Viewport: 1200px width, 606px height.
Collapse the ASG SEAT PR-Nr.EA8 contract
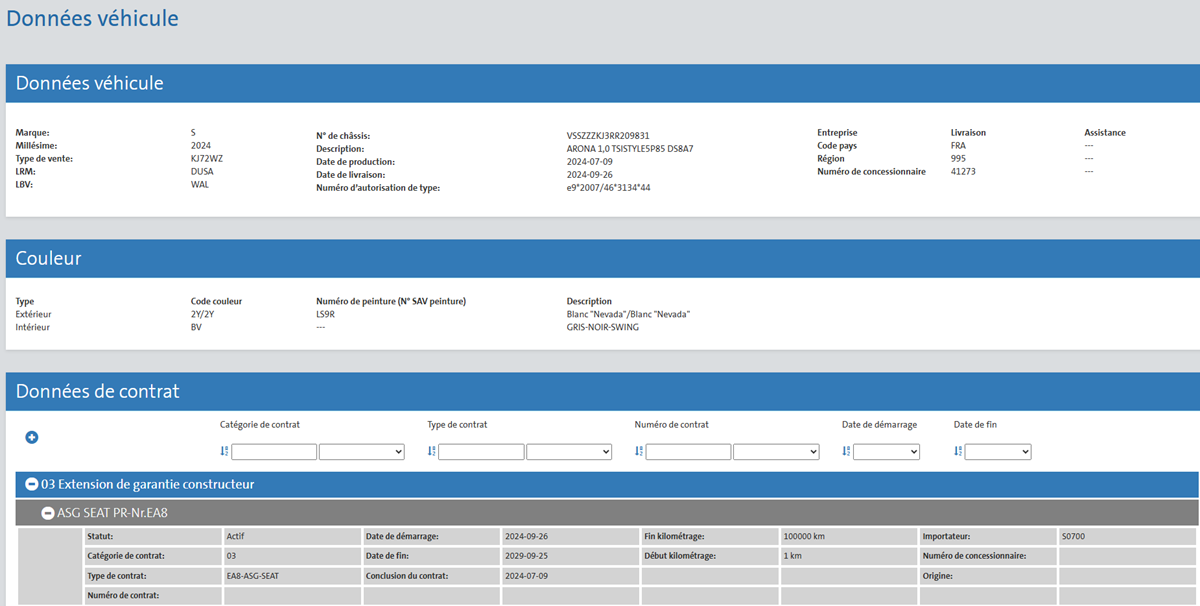(48, 513)
